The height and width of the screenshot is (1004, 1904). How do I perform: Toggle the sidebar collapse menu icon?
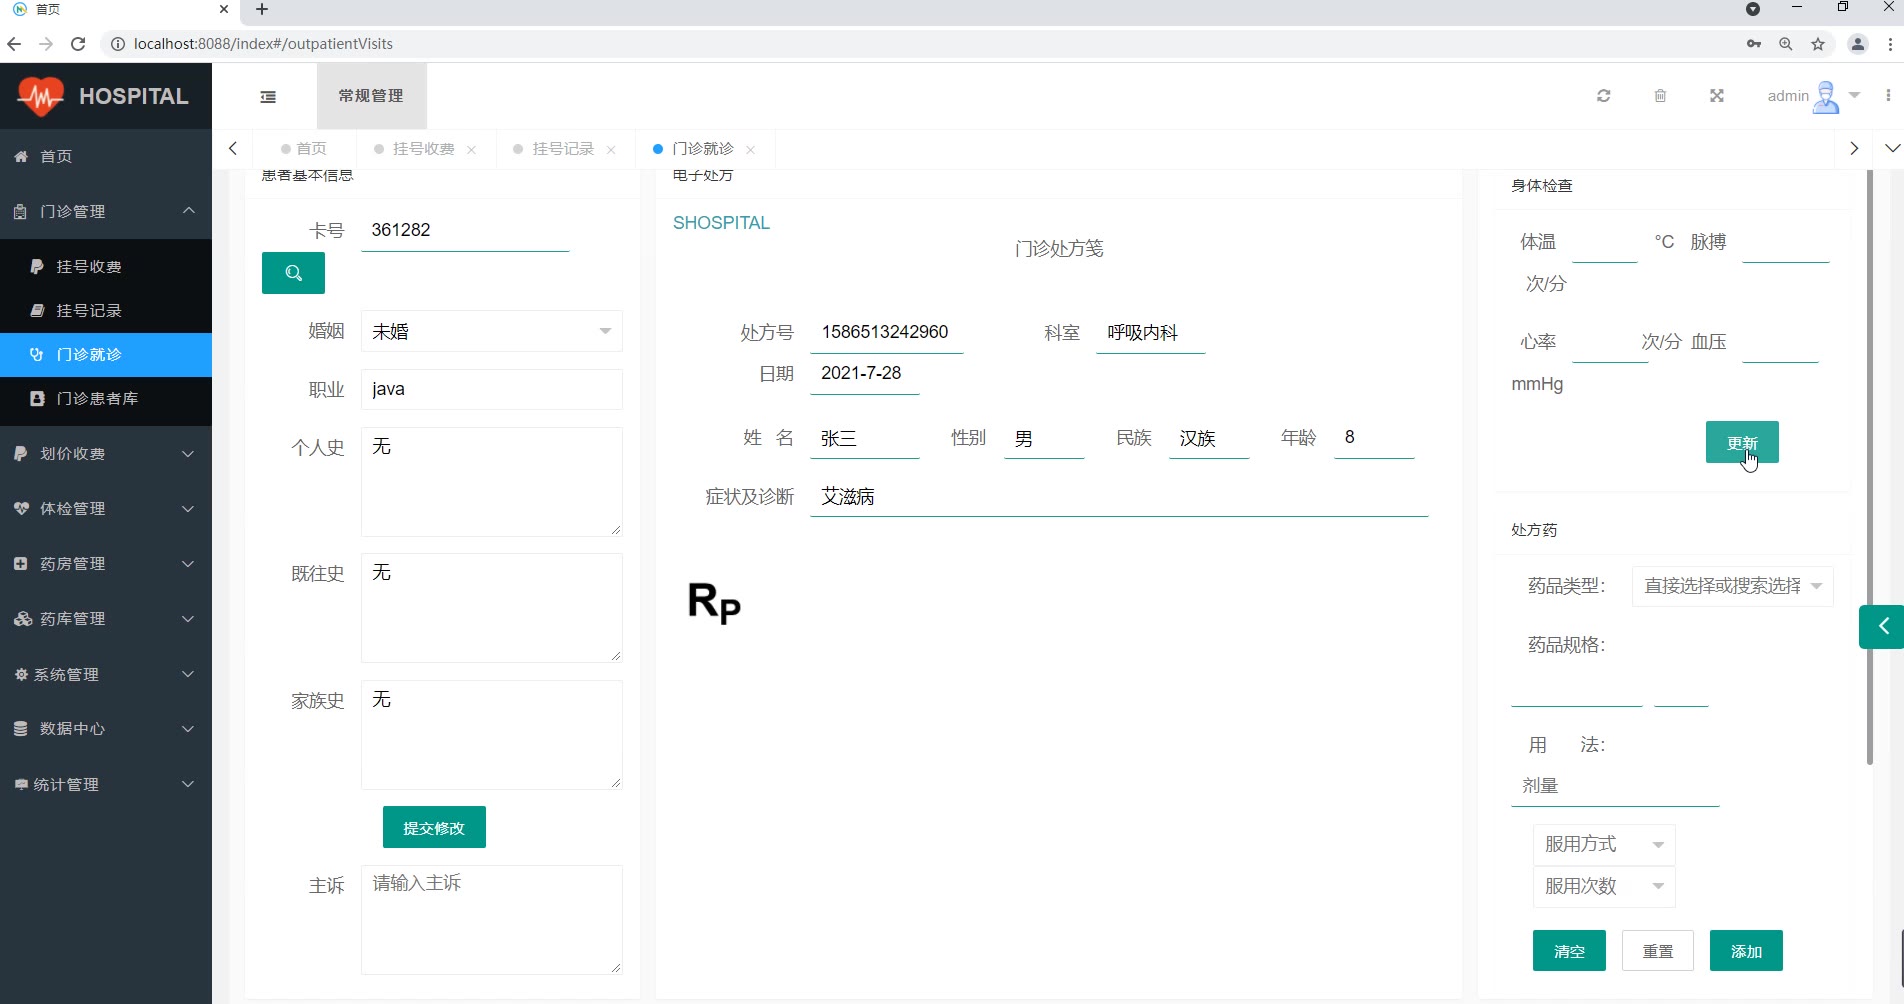268,97
